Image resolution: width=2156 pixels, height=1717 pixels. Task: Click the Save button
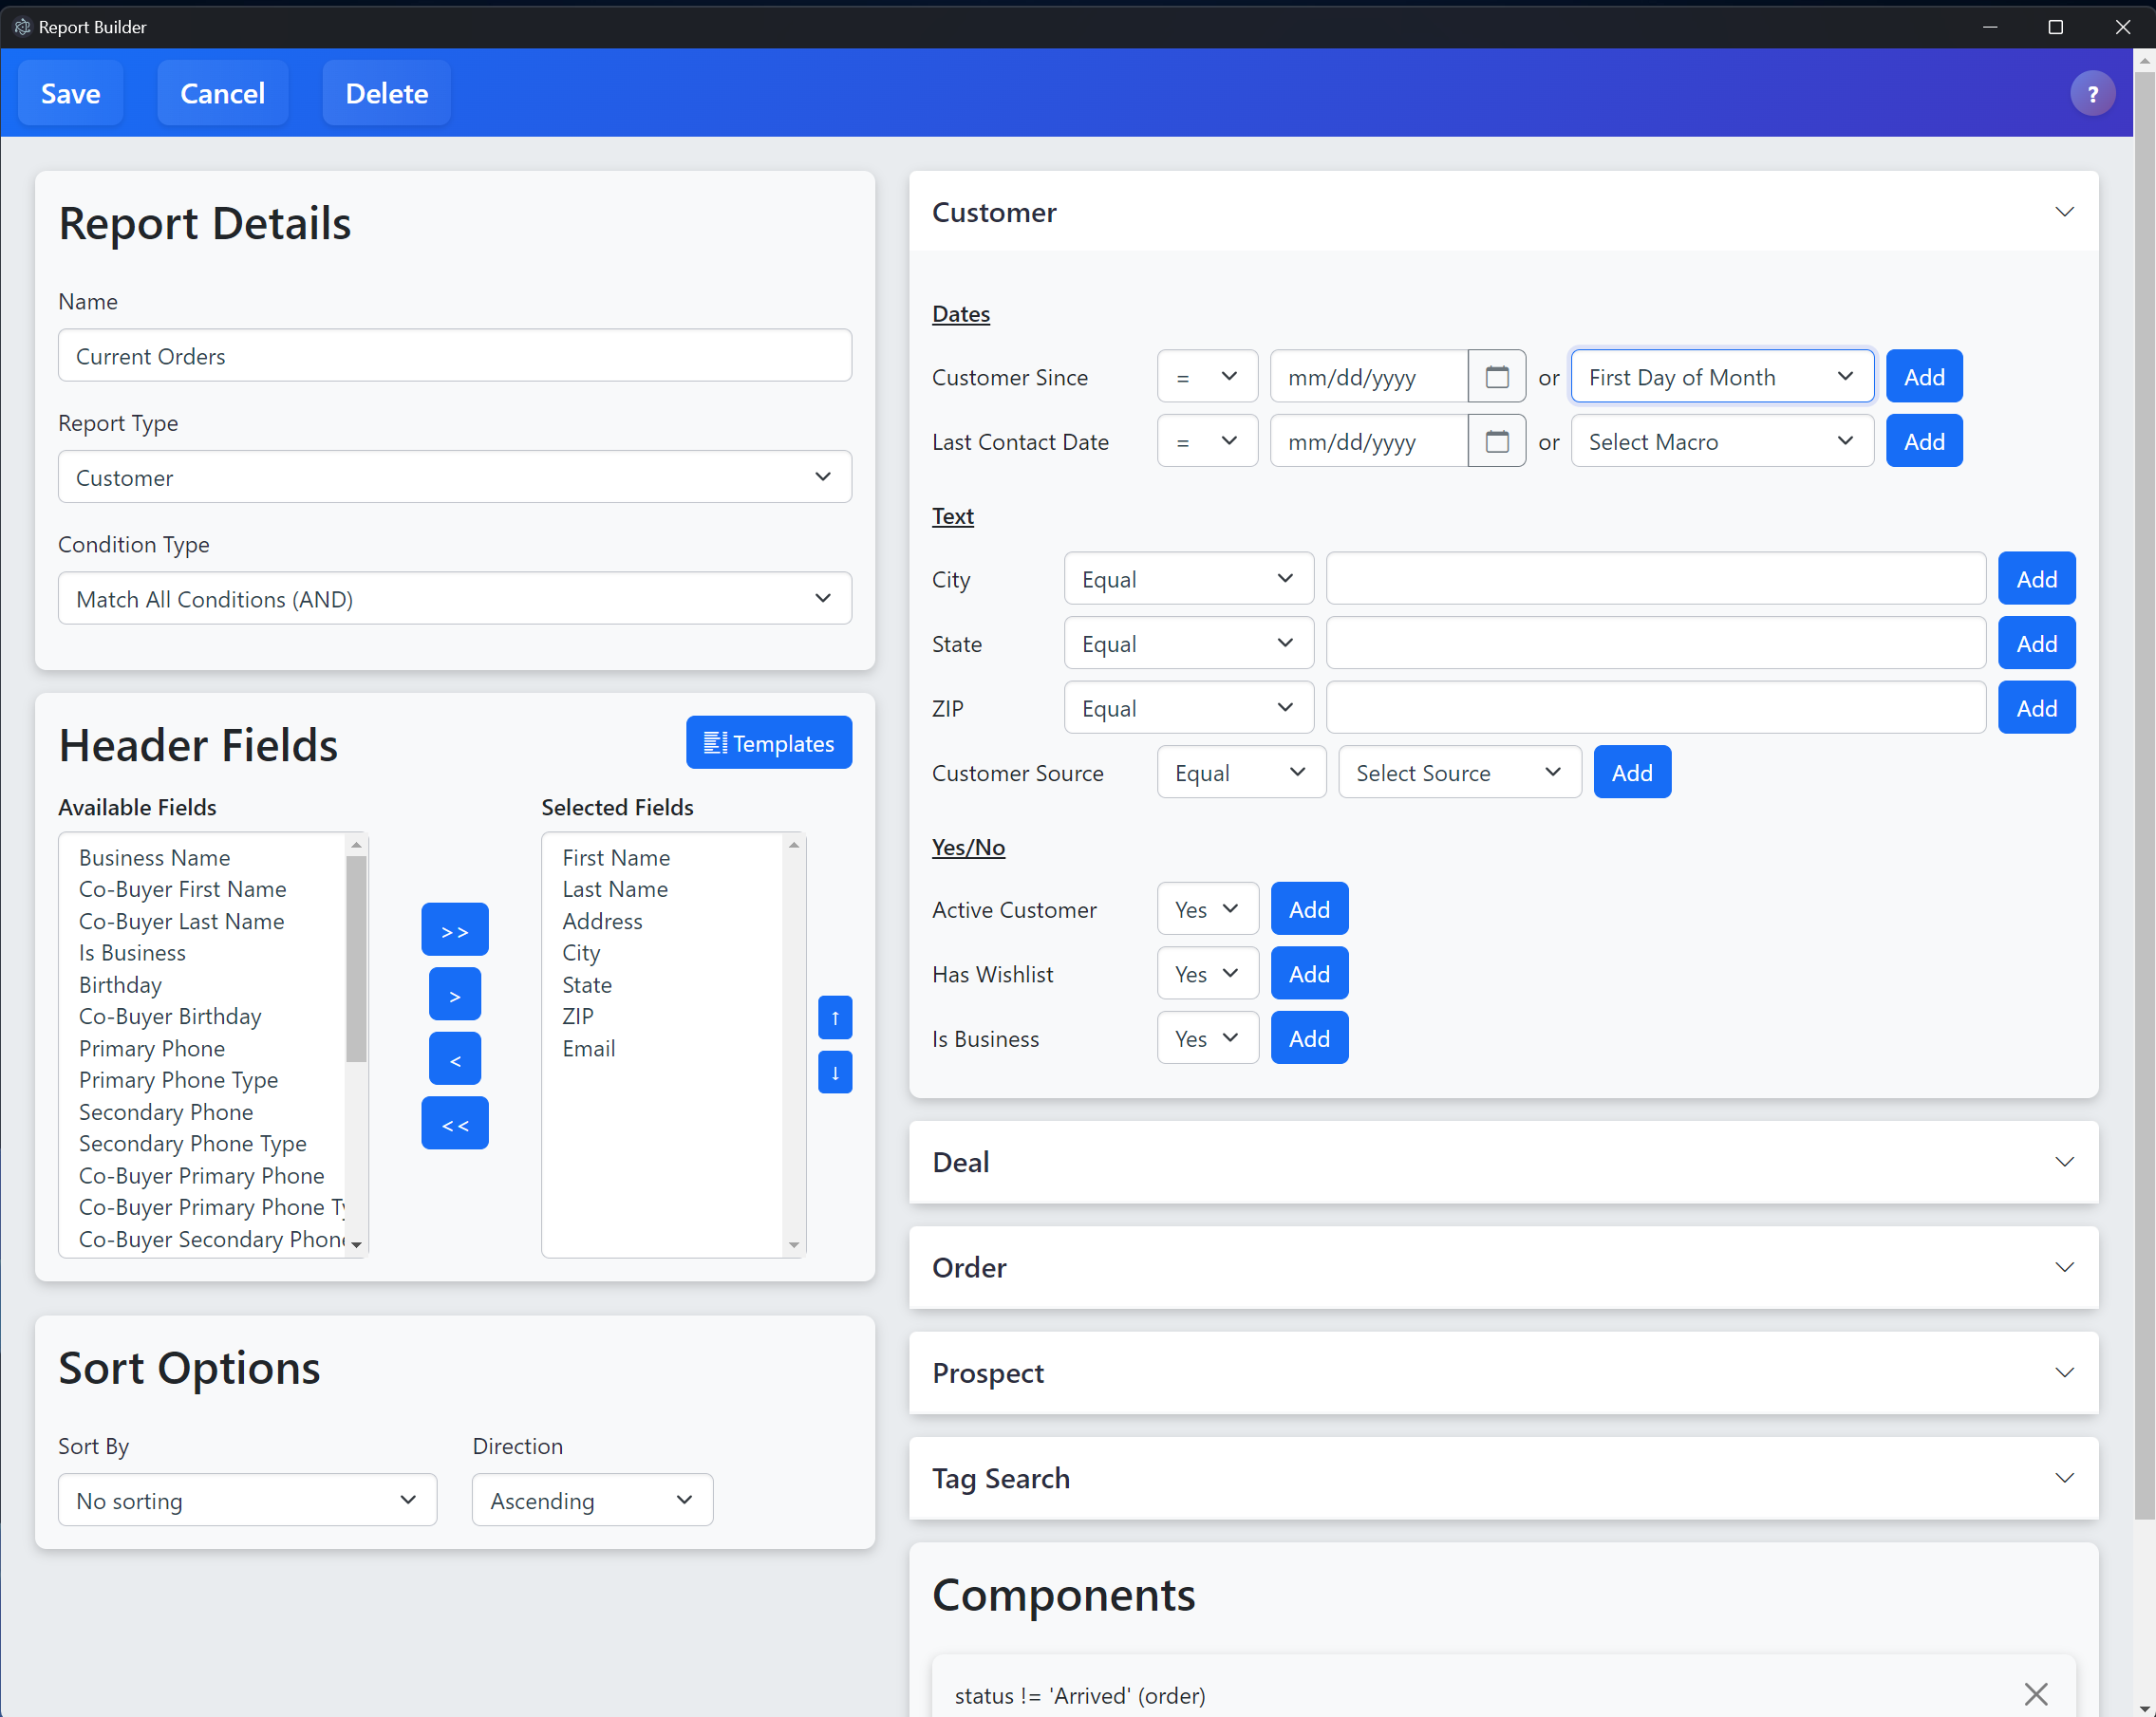[x=70, y=93]
